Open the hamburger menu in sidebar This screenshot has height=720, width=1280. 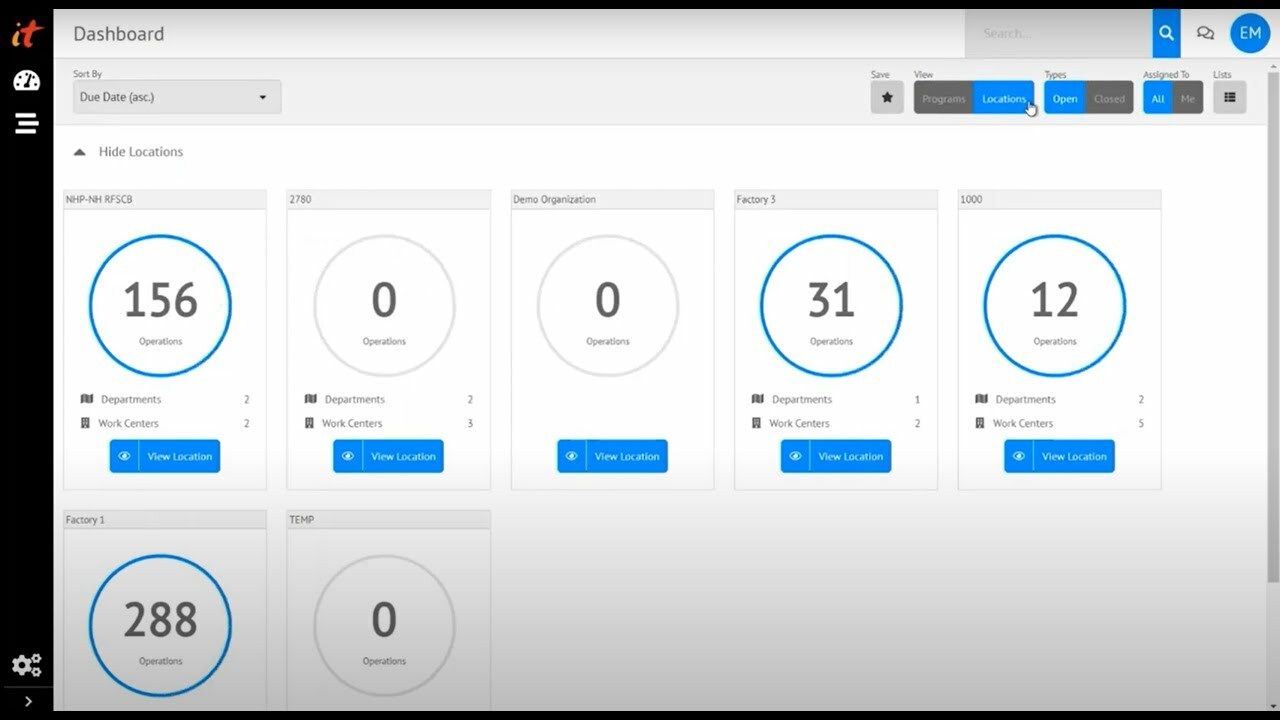coord(26,123)
